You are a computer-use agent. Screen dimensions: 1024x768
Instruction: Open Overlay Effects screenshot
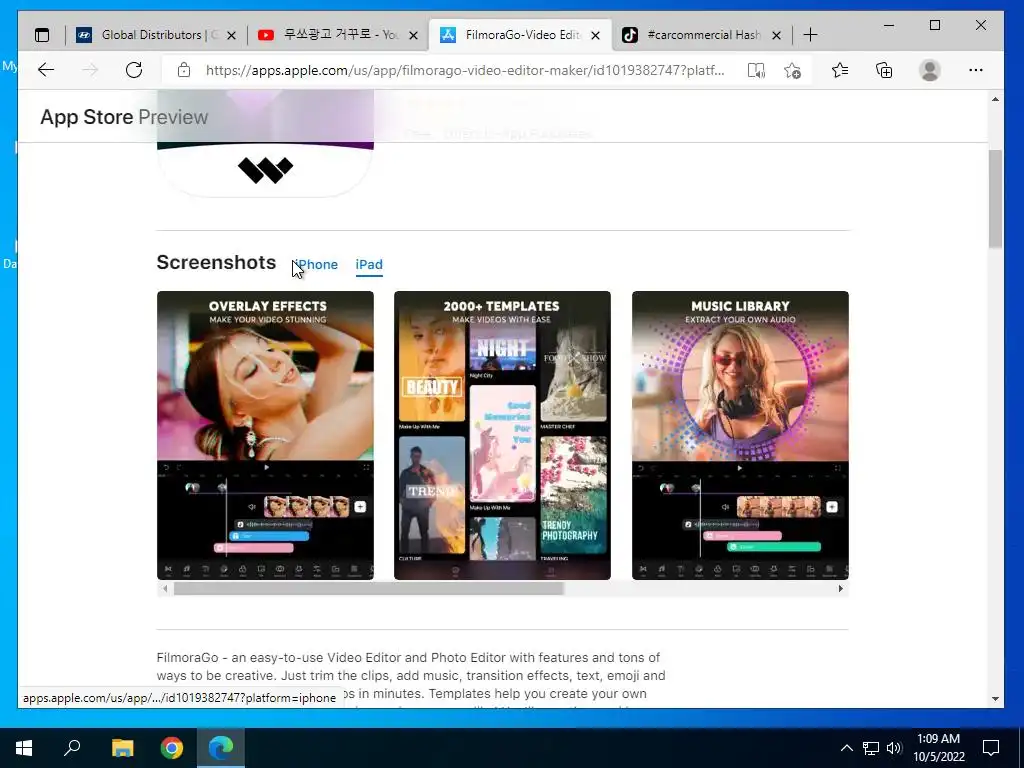click(265, 436)
